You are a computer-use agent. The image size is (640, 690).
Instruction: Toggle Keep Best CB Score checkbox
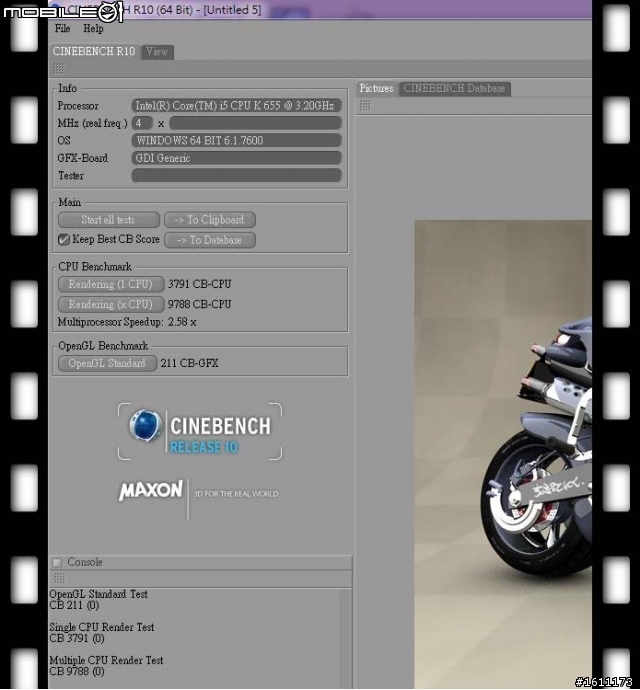point(64,239)
